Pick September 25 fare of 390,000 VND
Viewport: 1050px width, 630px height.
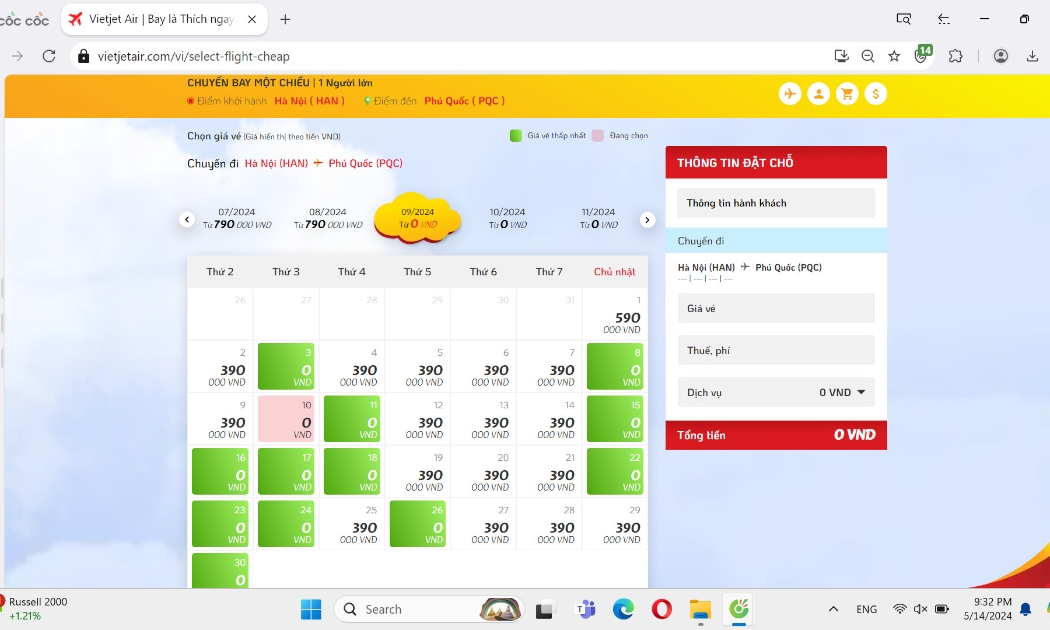352,524
